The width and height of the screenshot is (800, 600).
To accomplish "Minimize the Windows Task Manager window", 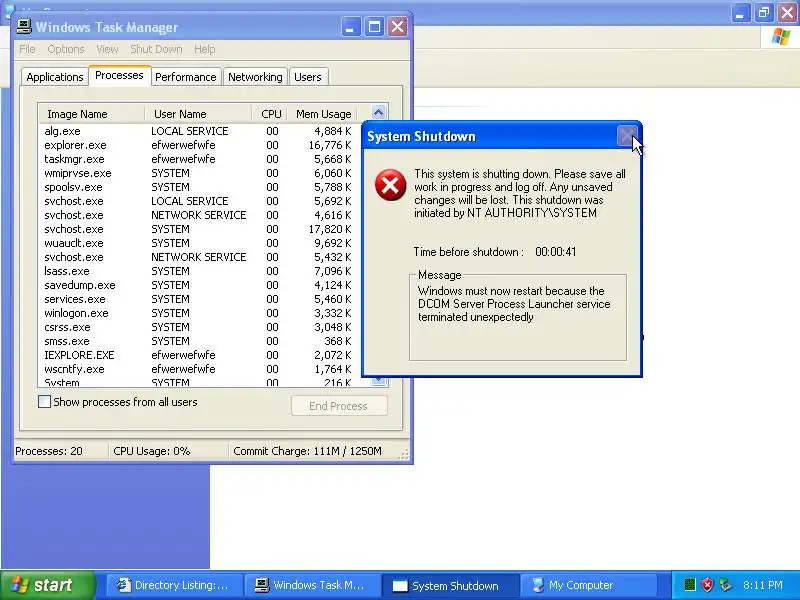I will click(351, 27).
